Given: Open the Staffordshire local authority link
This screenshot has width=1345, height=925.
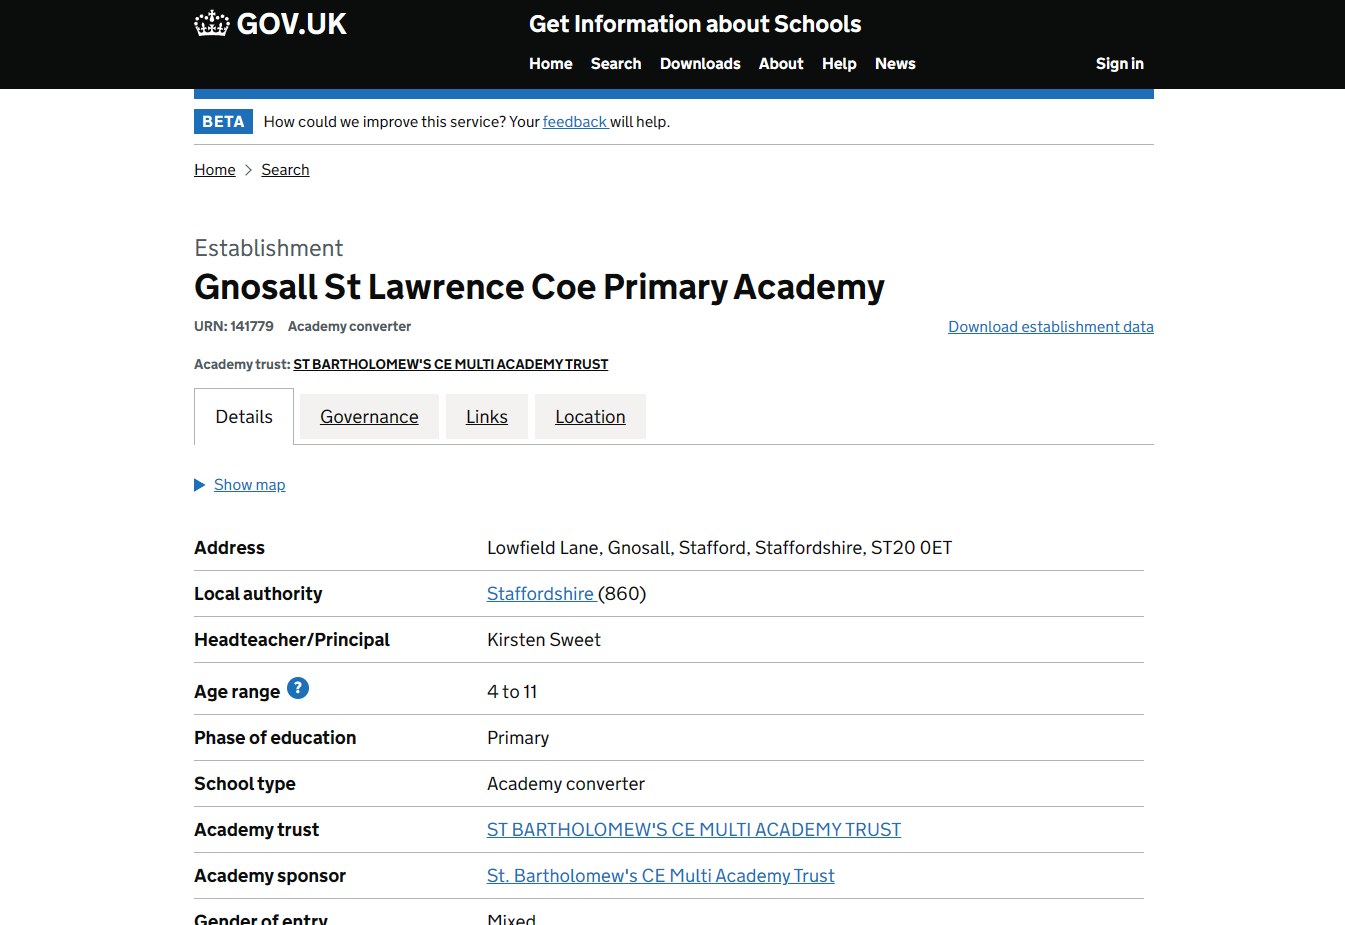Looking at the screenshot, I should click(541, 593).
